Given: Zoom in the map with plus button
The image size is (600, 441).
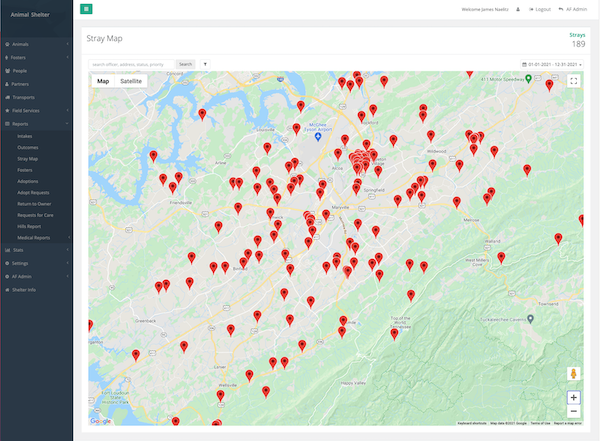Looking at the screenshot, I should (x=573, y=397).
